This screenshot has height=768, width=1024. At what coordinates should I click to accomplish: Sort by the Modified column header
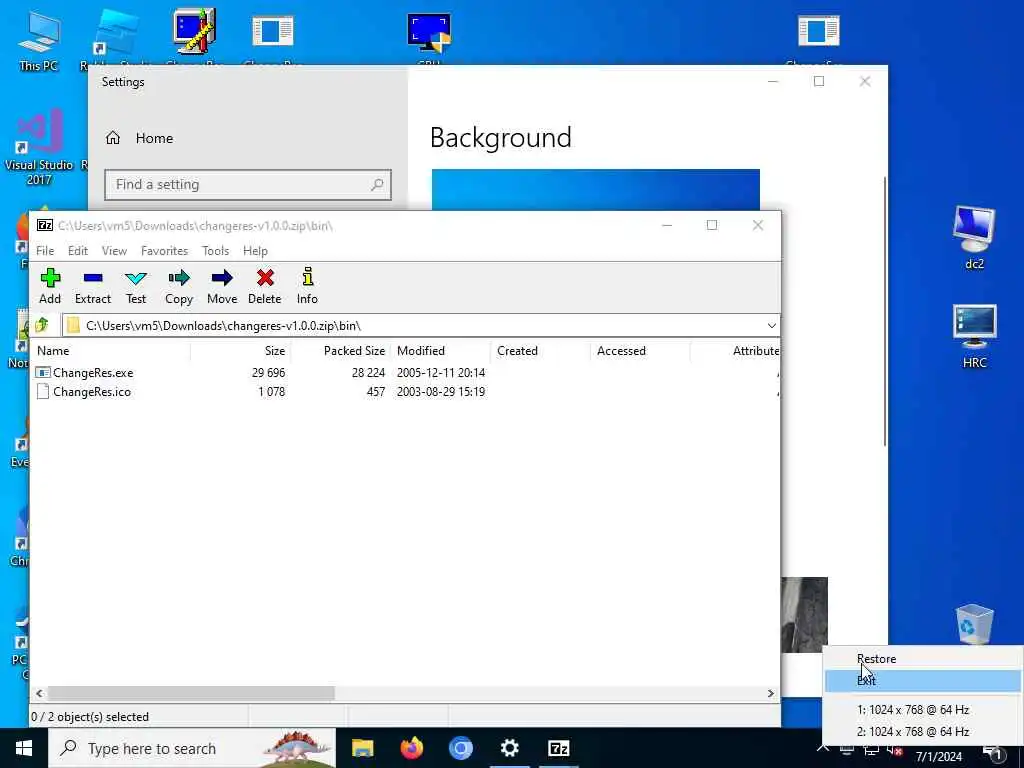440,351
